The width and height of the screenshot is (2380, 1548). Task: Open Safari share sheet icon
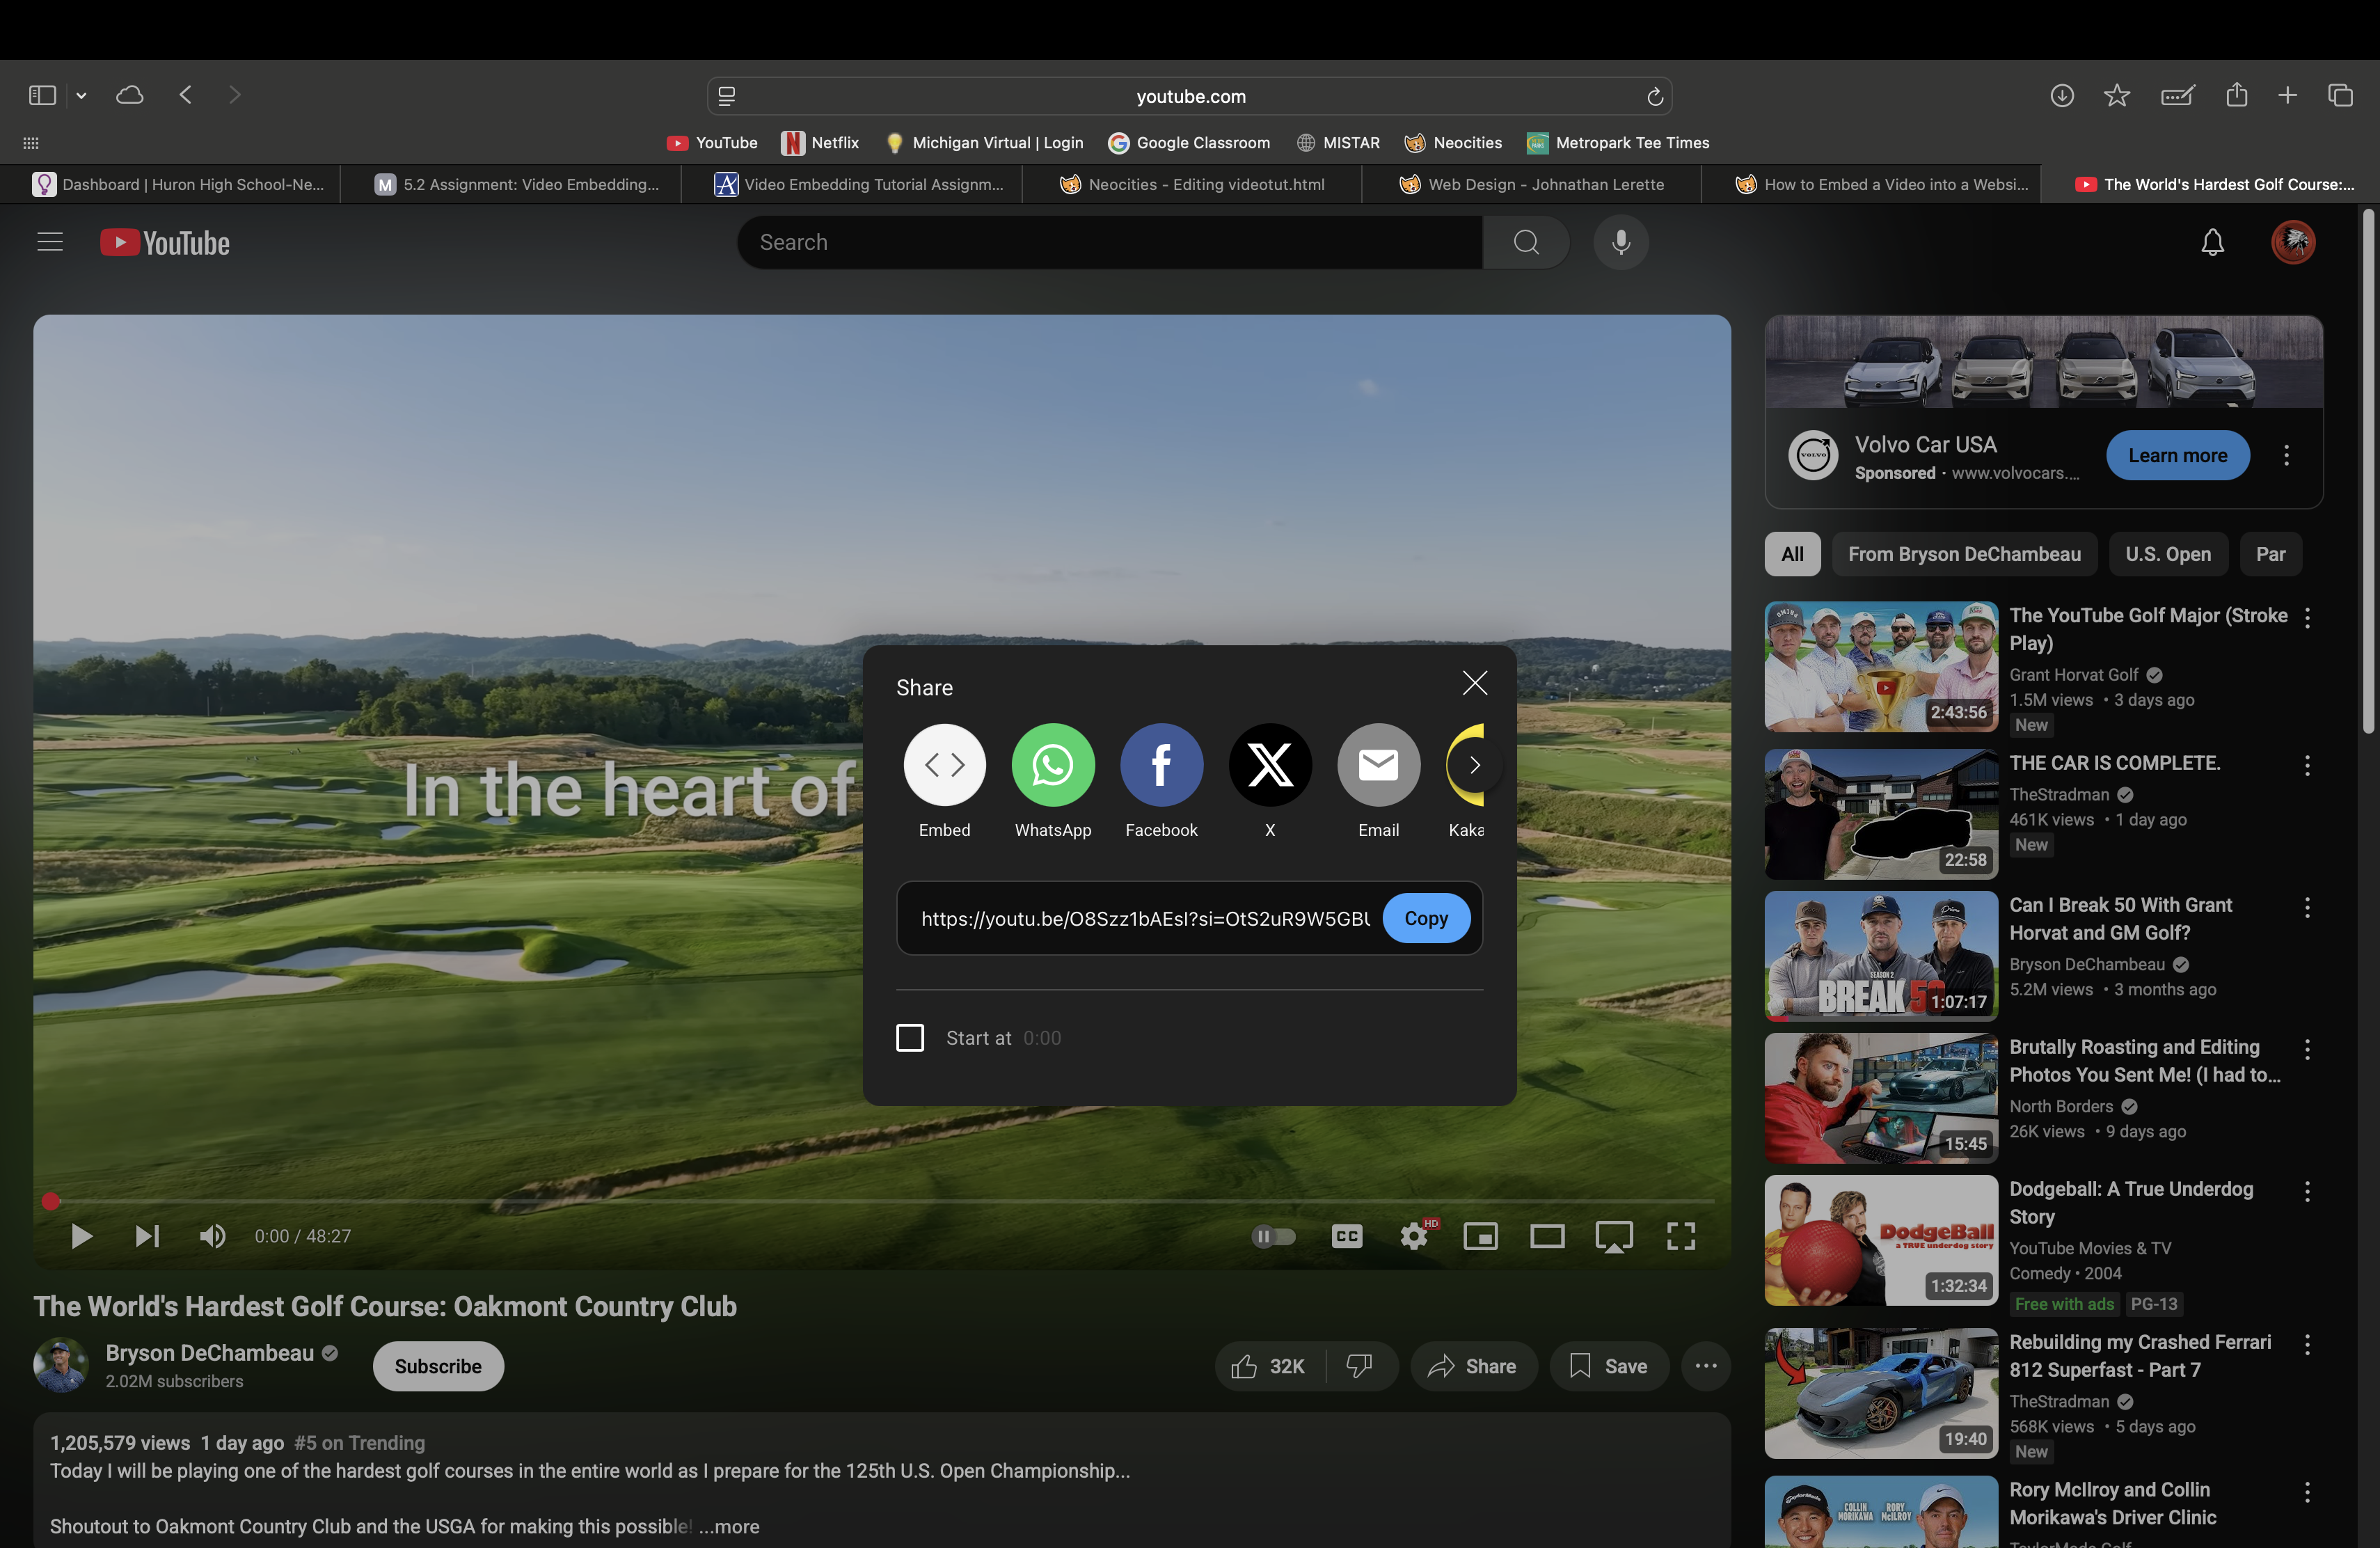[x=2237, y=95]
